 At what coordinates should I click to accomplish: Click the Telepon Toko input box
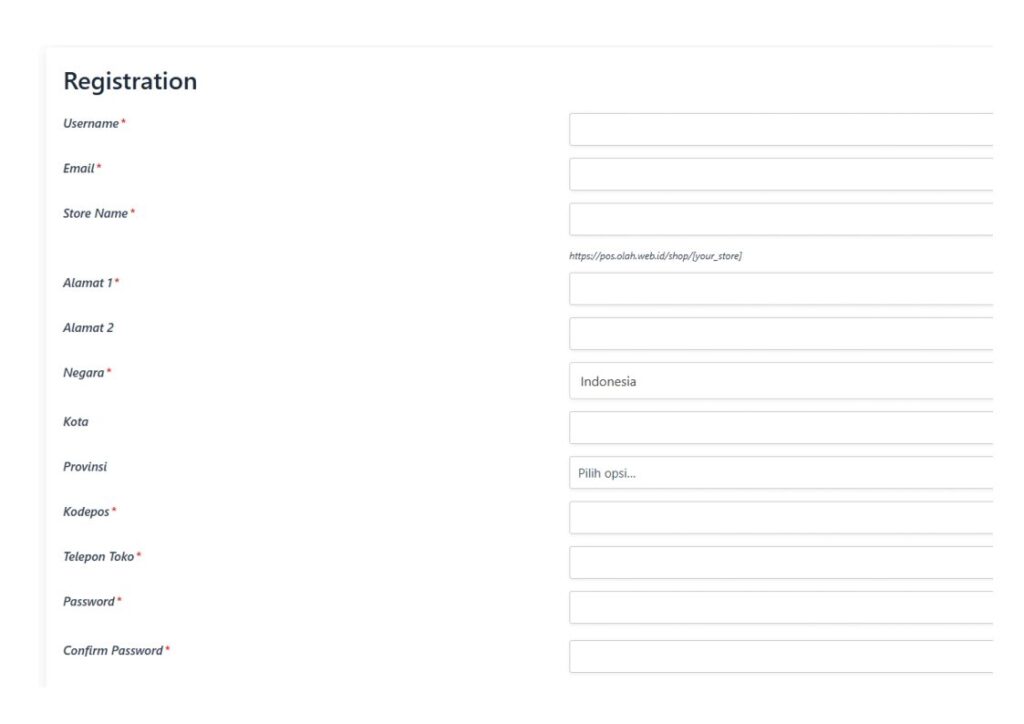coord(780,562)
